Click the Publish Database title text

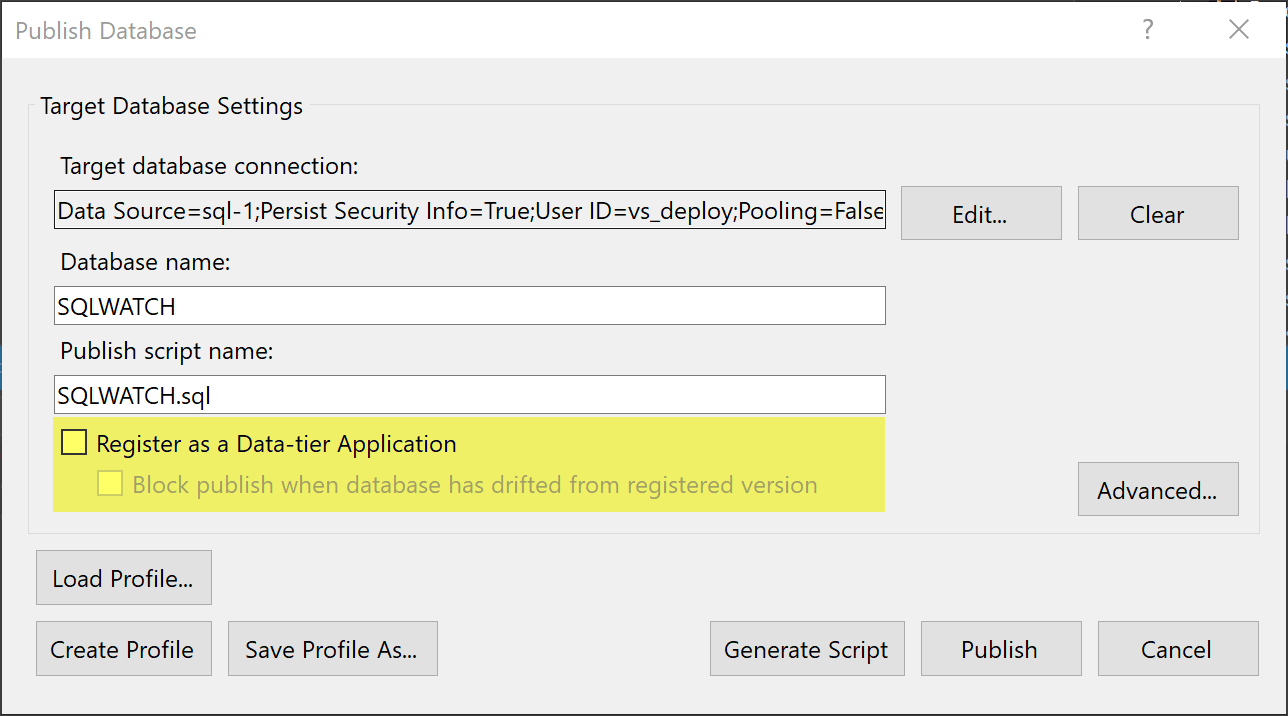click(x=106, y=30)
